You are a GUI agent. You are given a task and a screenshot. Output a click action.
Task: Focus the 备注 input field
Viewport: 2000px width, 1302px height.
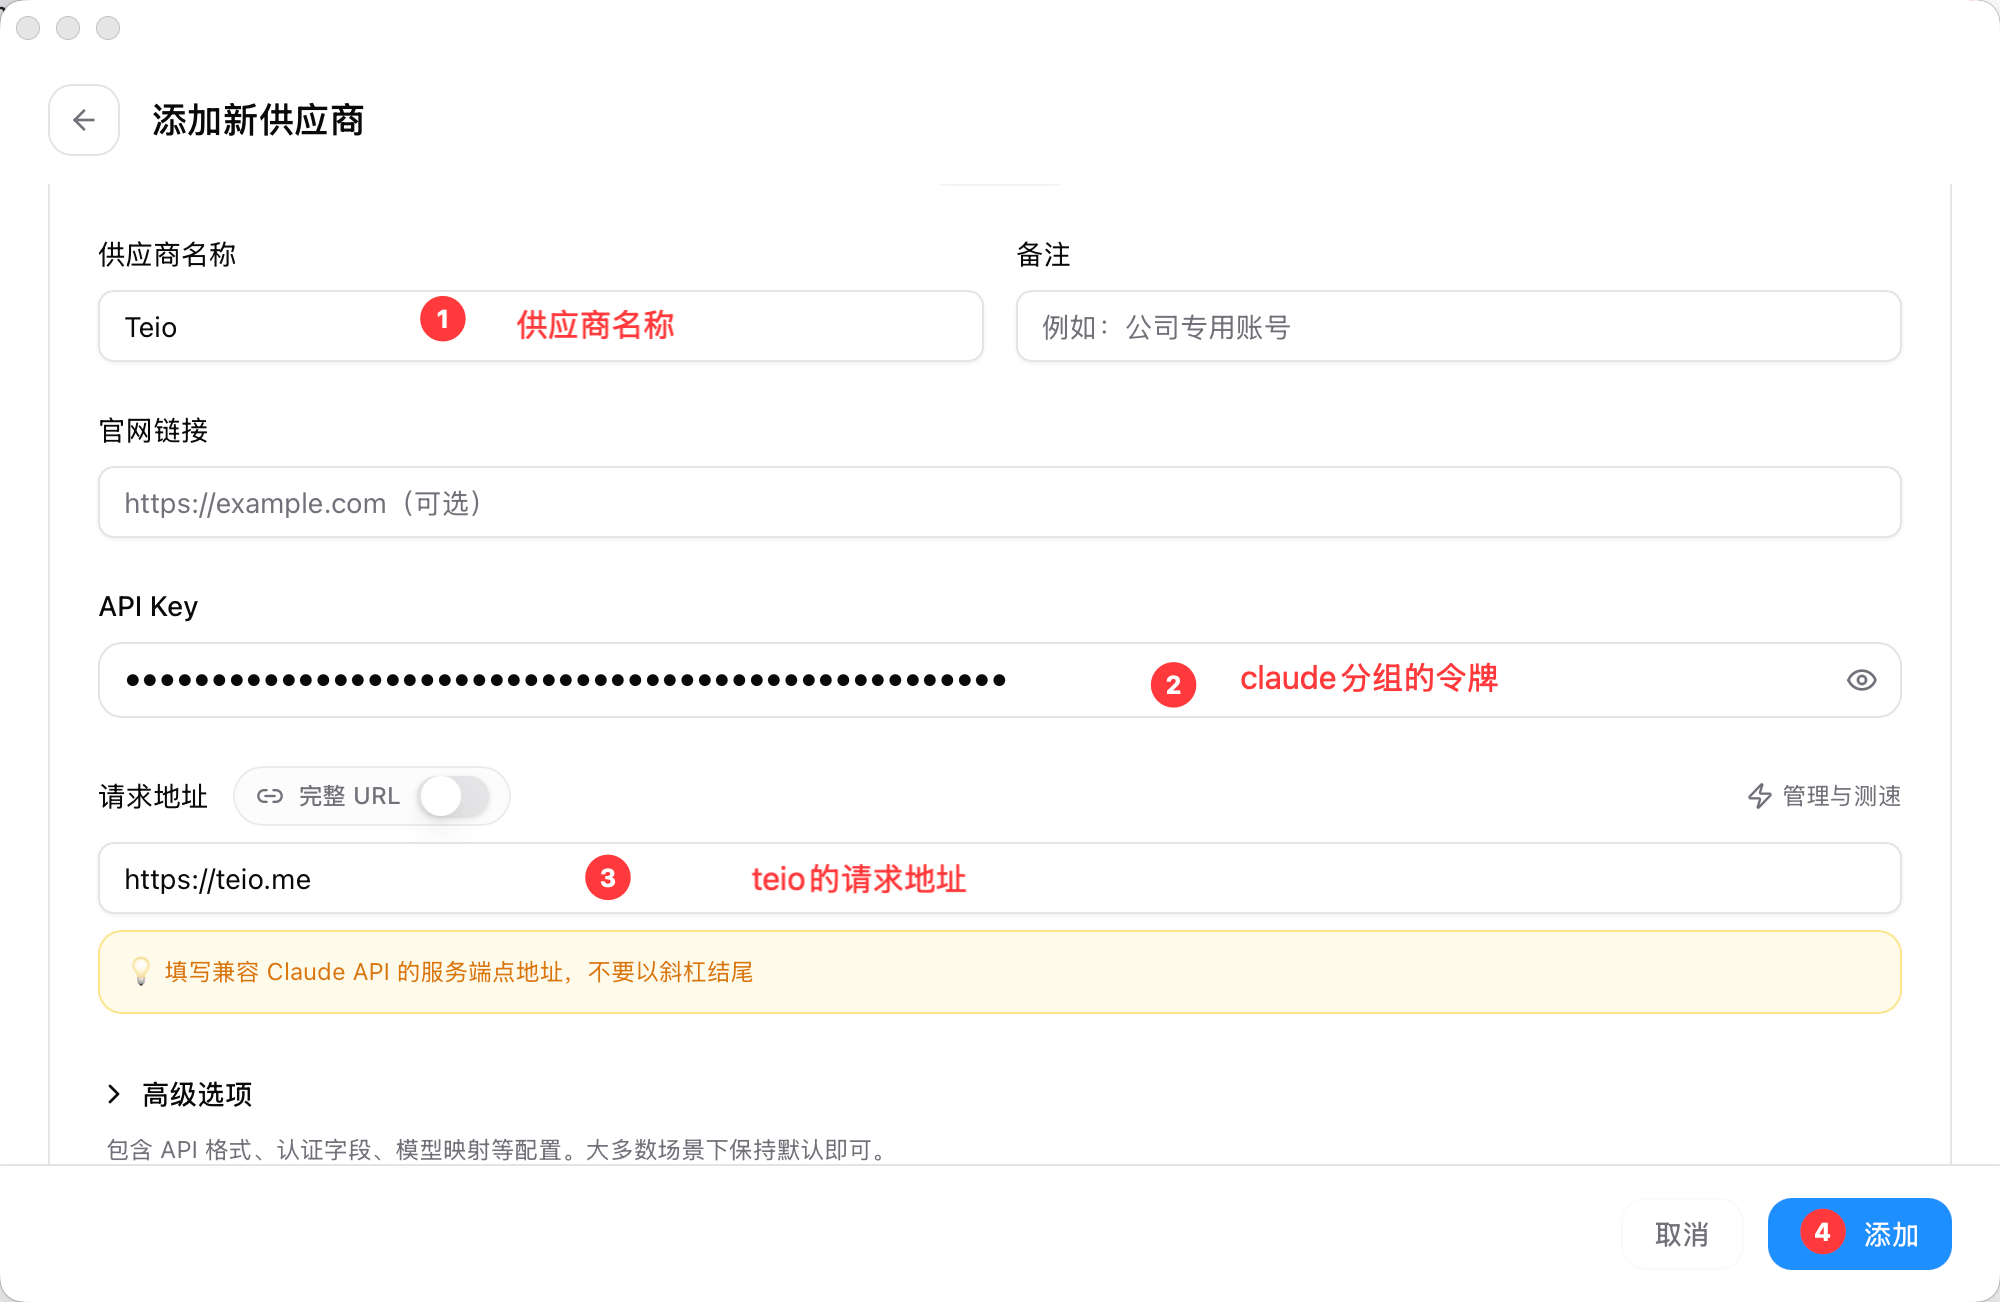click(x=1458, y=326)
